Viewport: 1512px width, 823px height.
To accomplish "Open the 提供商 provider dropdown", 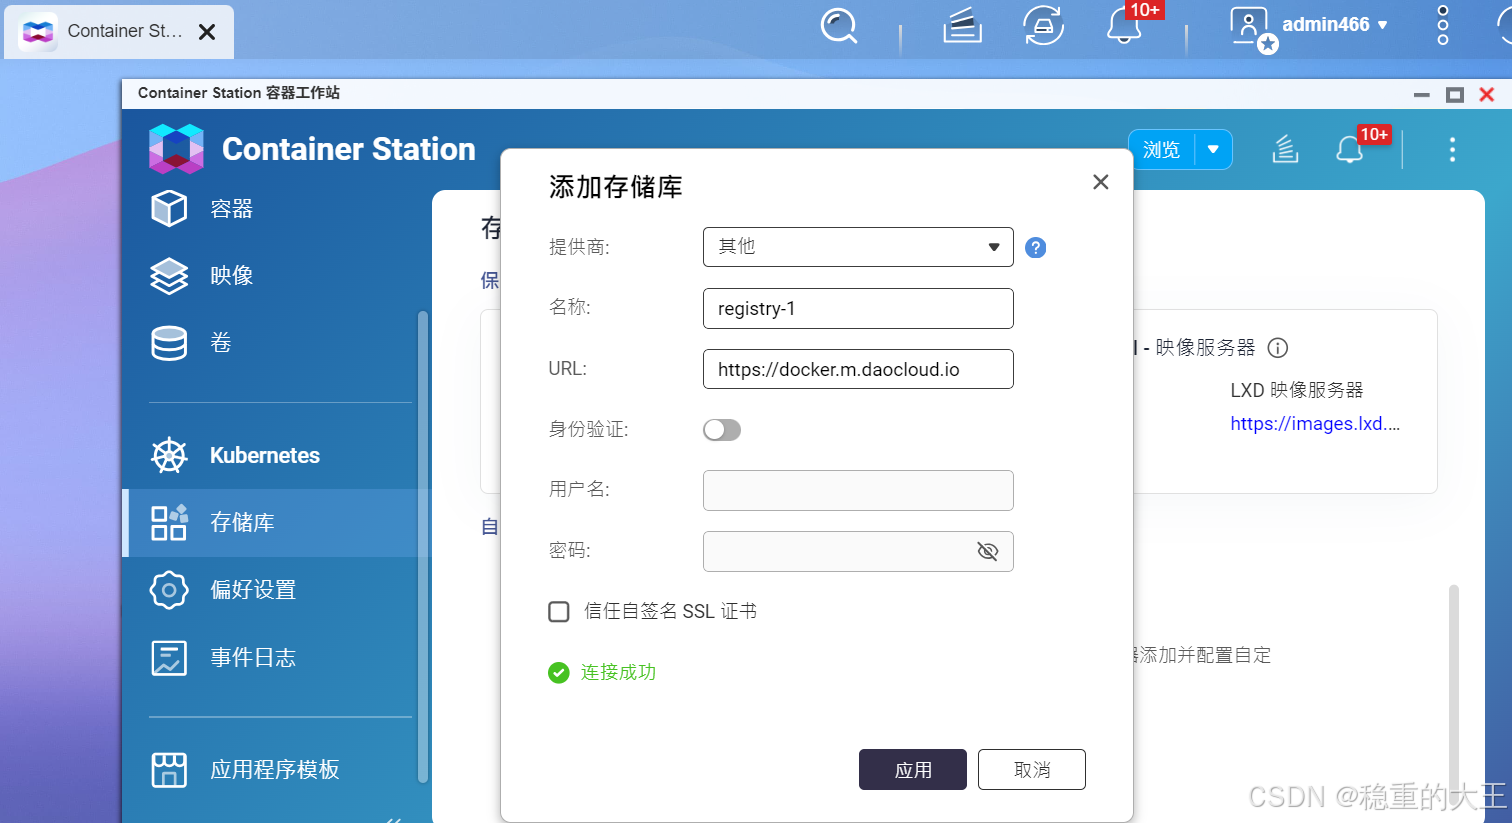I will coord(858,247).
